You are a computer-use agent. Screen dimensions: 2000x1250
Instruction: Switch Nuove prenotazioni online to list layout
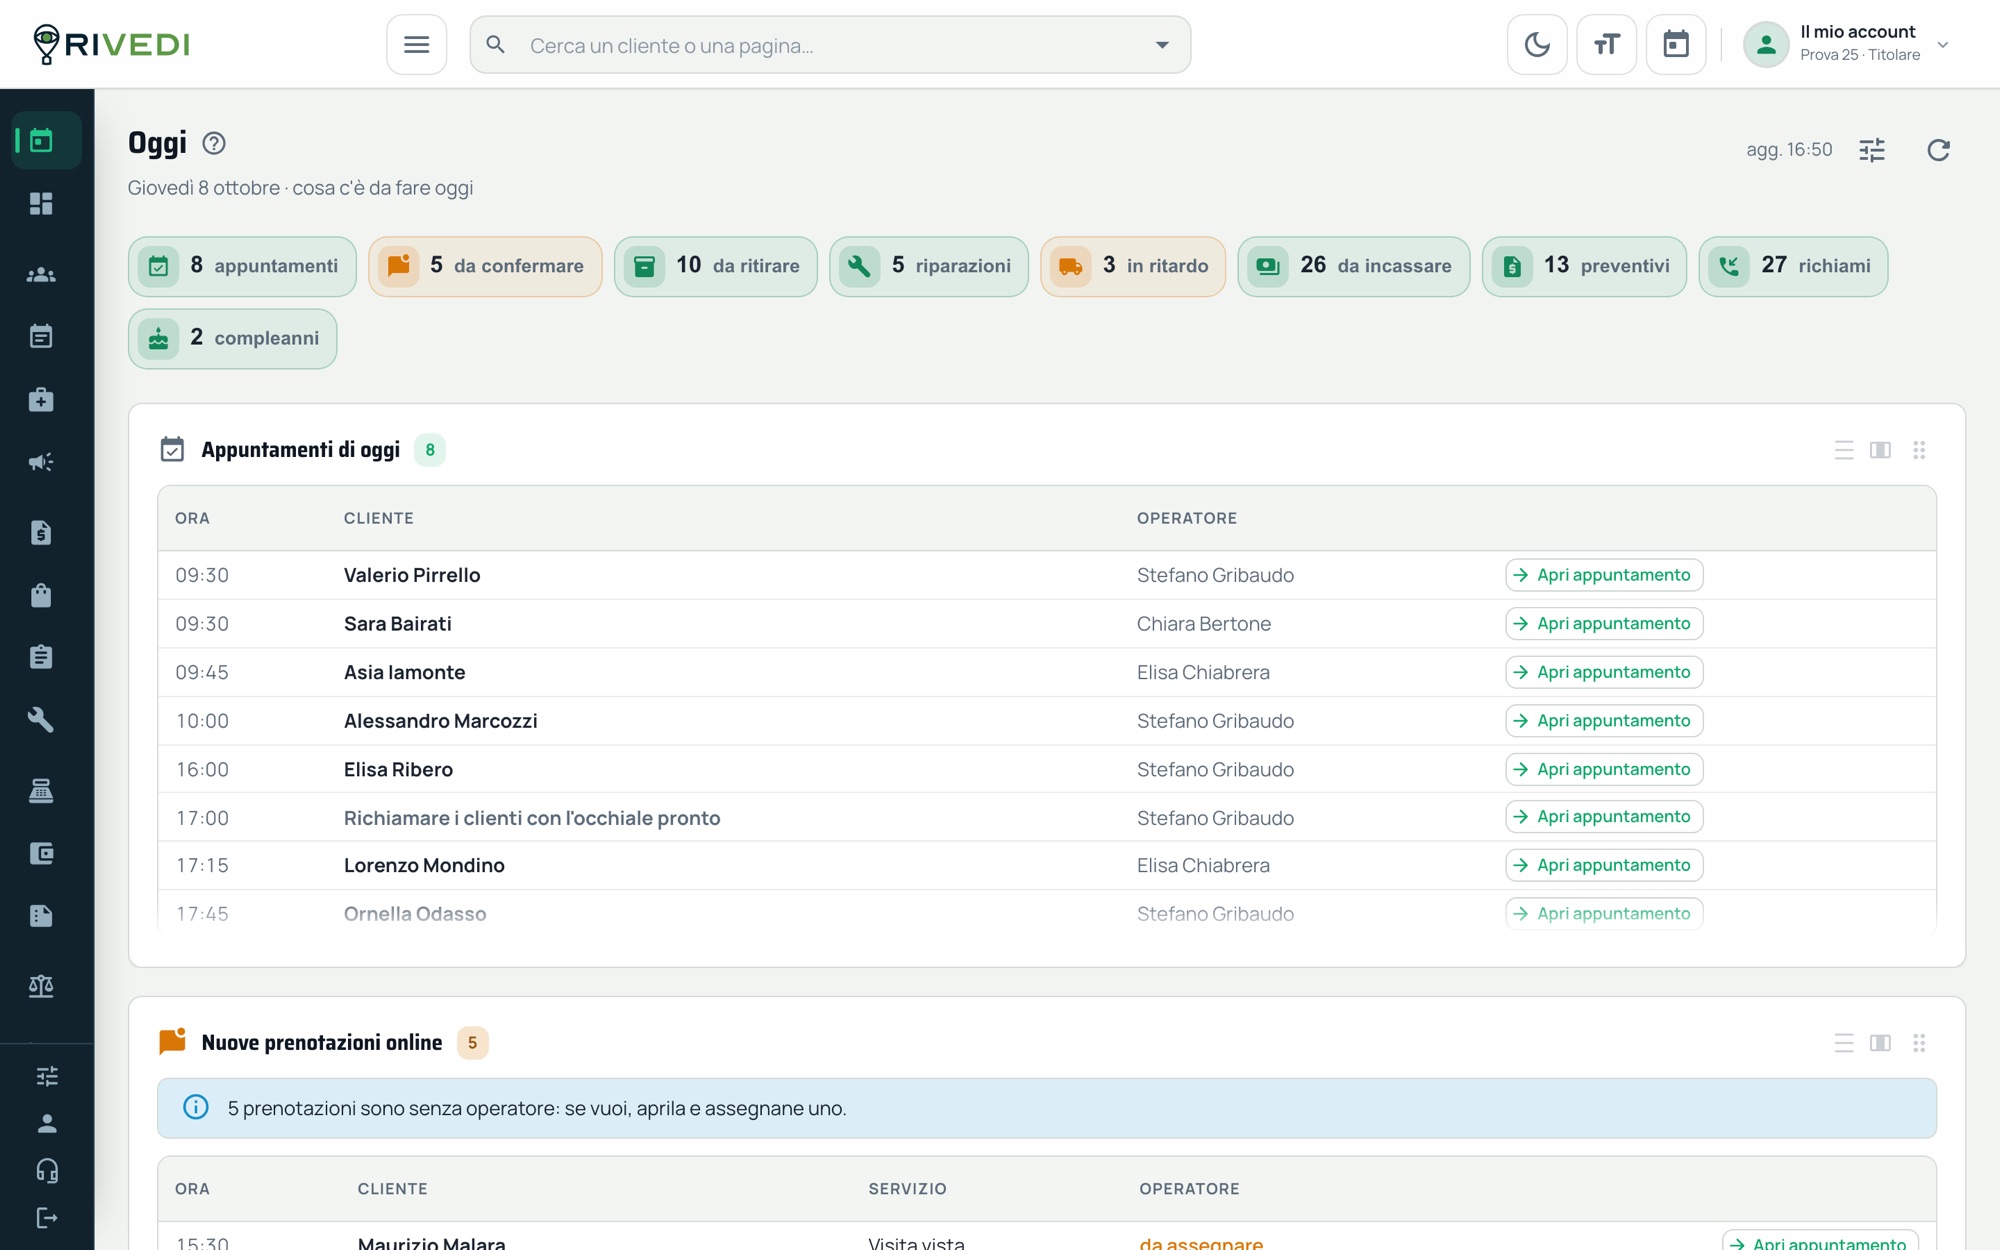coord(1844,1043)
